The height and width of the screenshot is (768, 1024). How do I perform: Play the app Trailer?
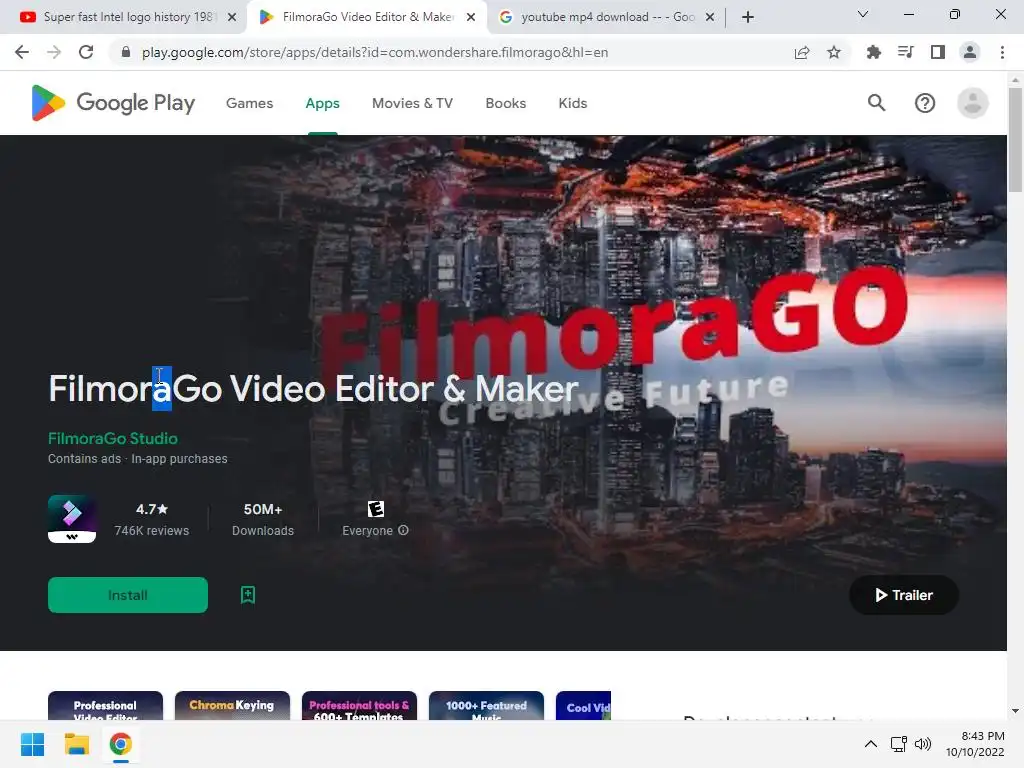coord(904,595)
